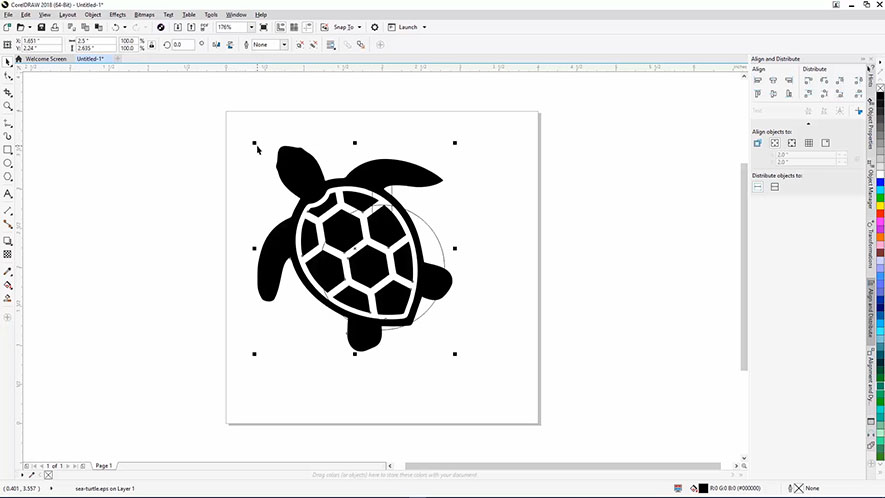Toggle Align objects to page edge
Screen dimensions: 885x498
coord(775,143)
